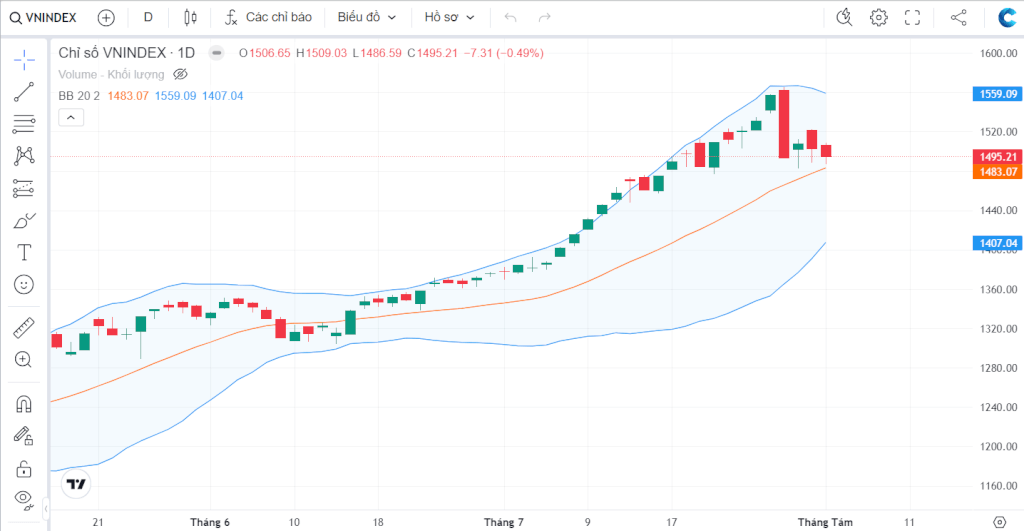
Task: Toggle Volume indicator visibility eye
Action: [180, 74]
